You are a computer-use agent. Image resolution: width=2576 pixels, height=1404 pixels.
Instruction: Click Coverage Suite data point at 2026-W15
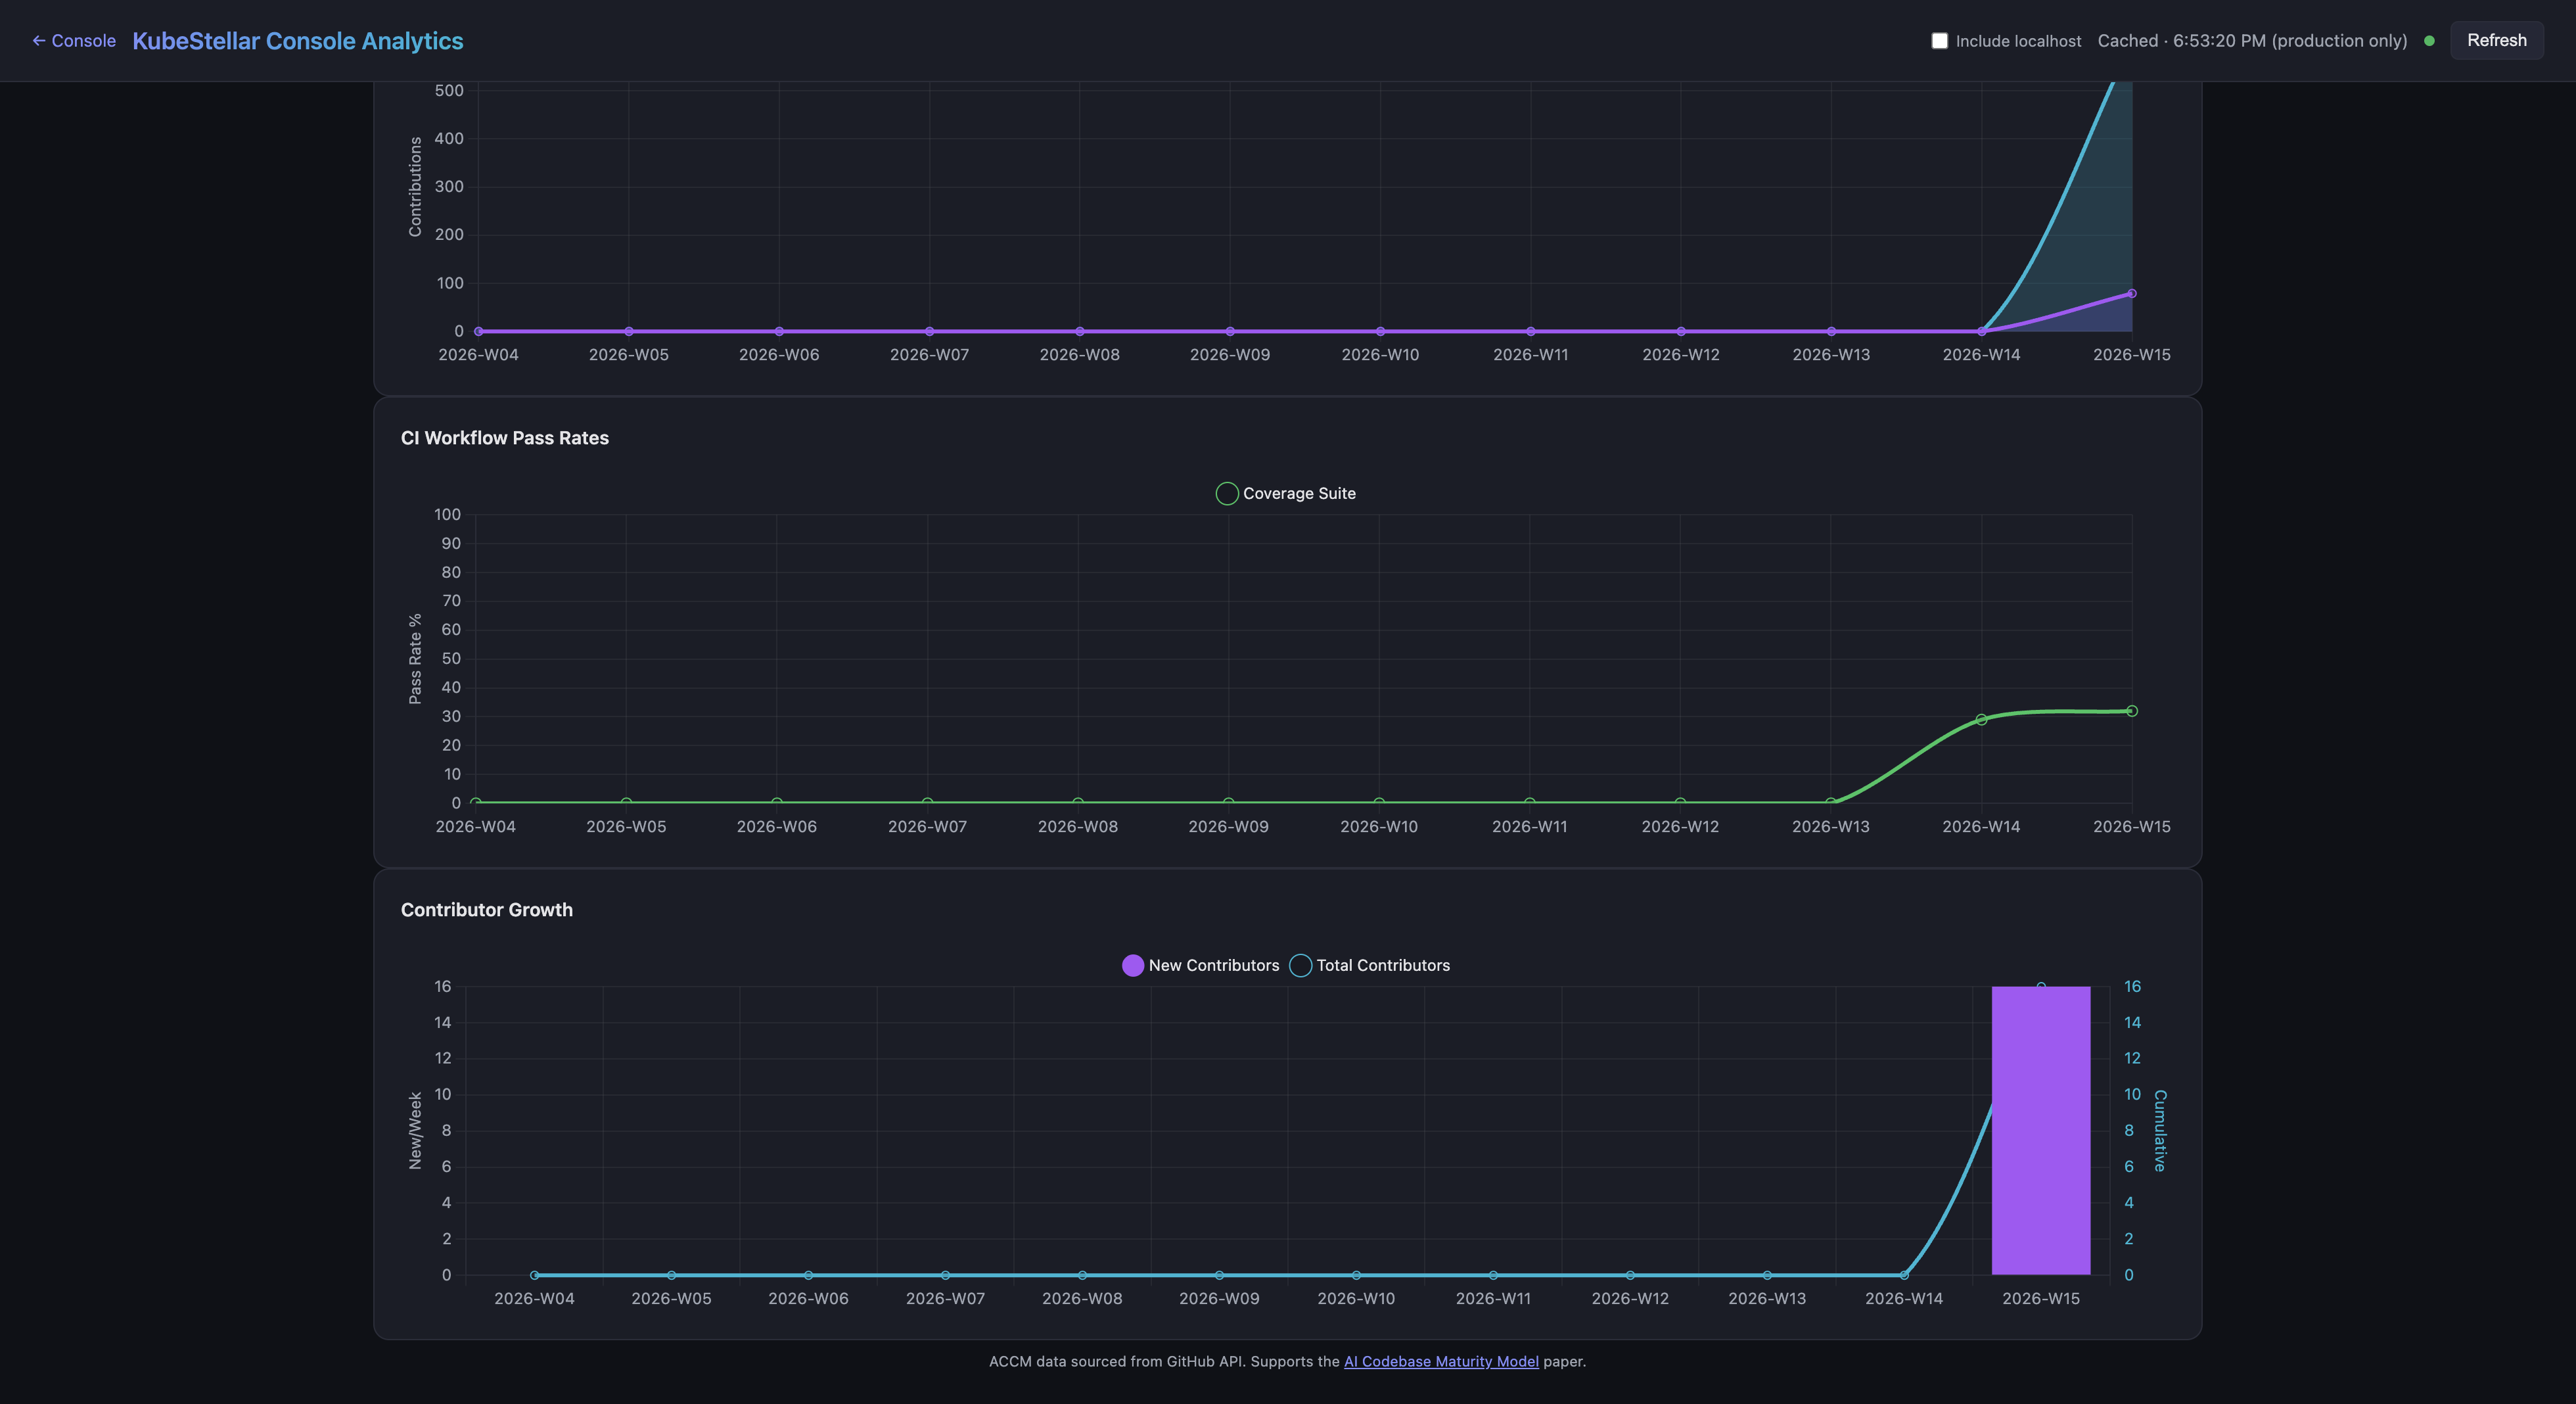pyautogui.click(x=2131, y=711)
